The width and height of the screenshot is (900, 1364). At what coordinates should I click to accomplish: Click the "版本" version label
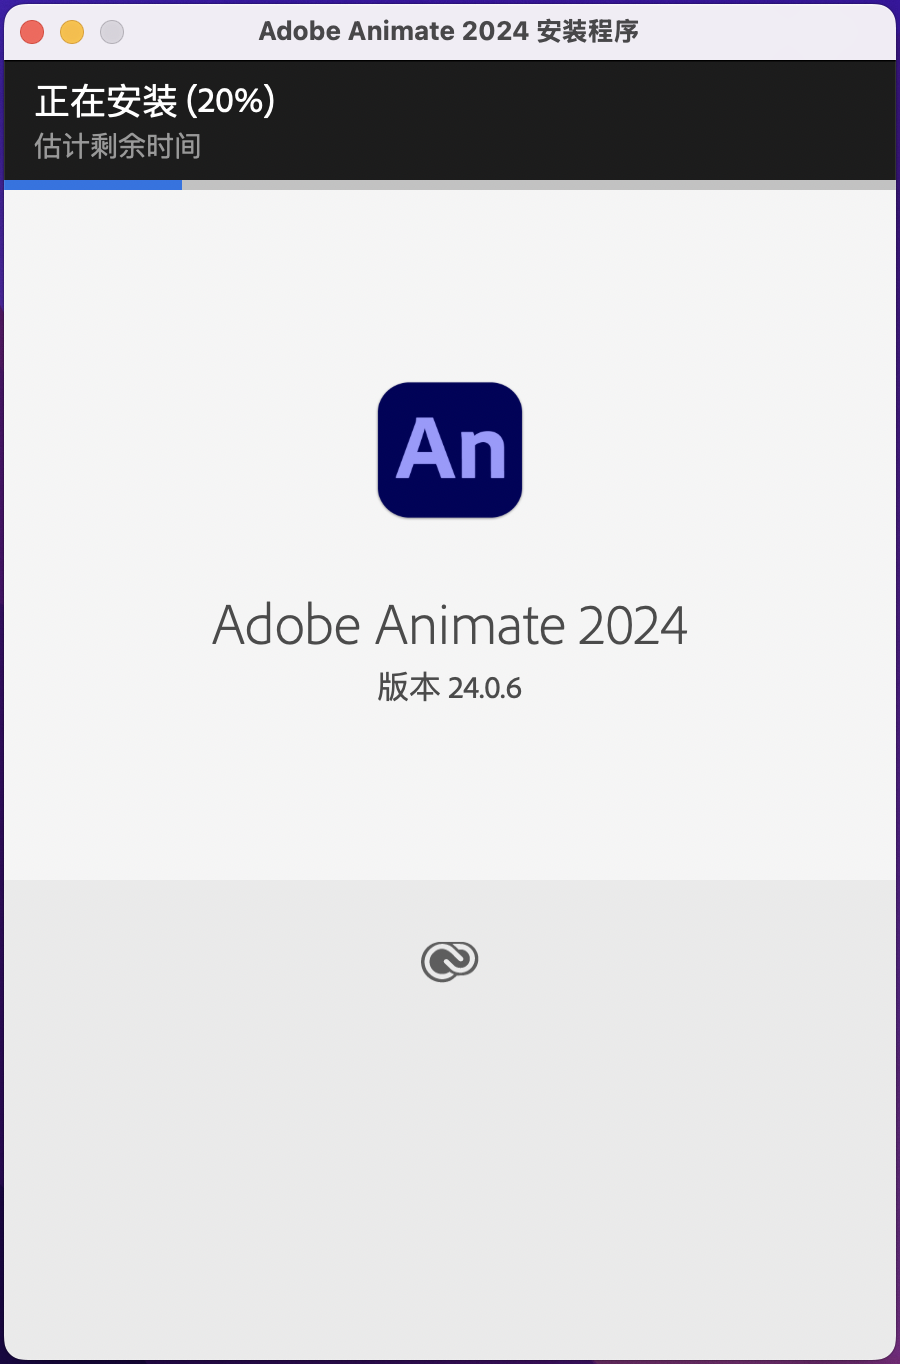click(409, 687)
